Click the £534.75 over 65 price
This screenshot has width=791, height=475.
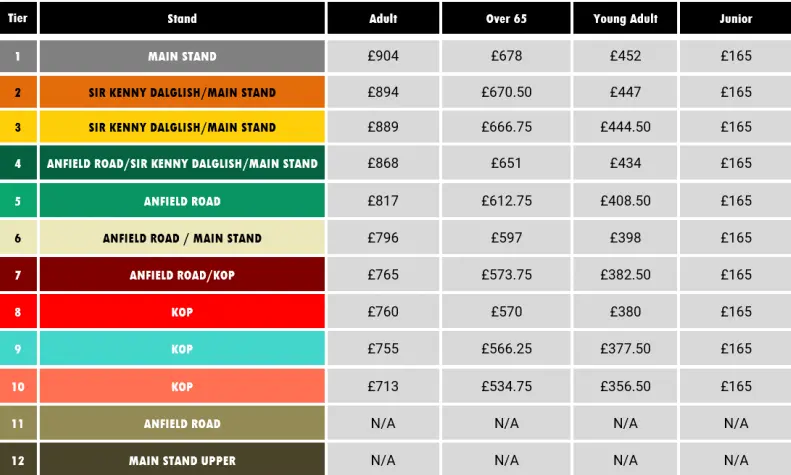[x=506, y=386]
